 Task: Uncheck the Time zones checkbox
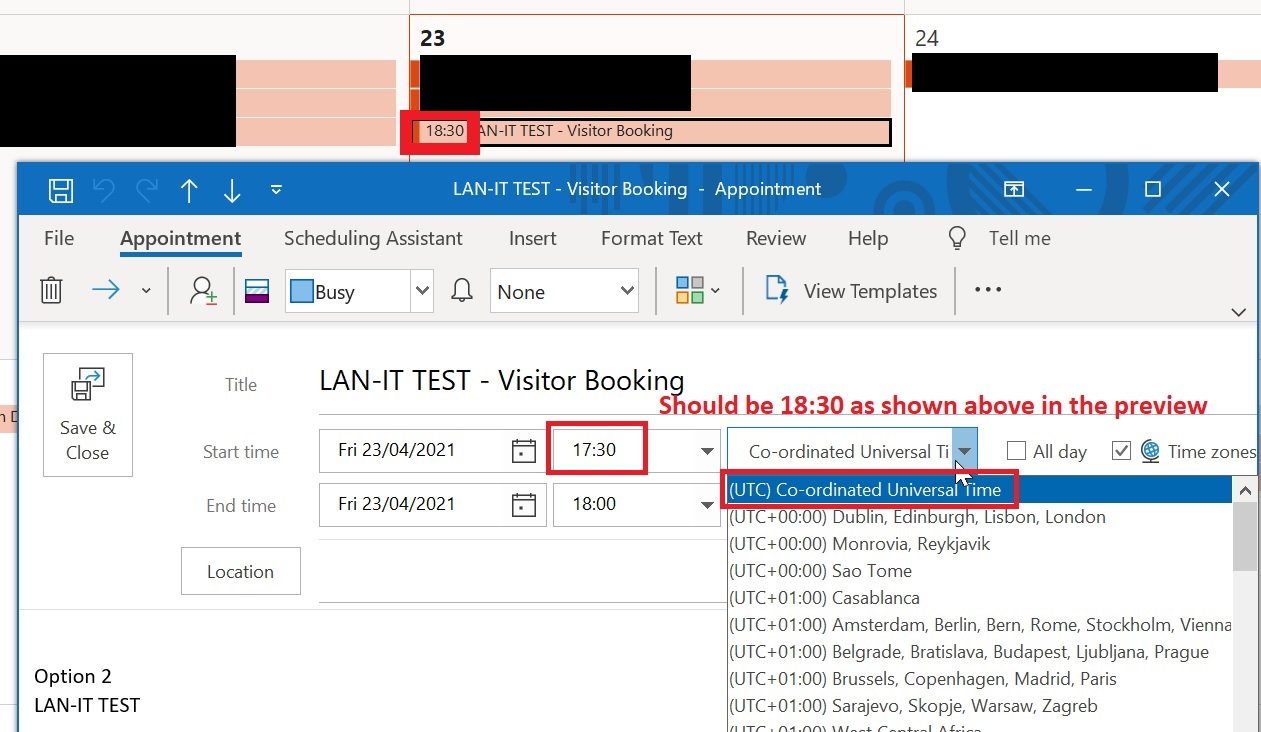(1121, 451)
